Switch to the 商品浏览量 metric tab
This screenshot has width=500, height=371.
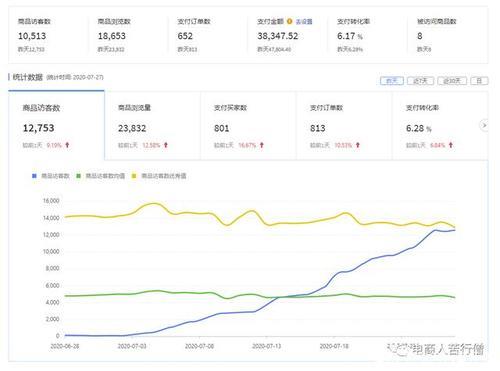[152, 126]
